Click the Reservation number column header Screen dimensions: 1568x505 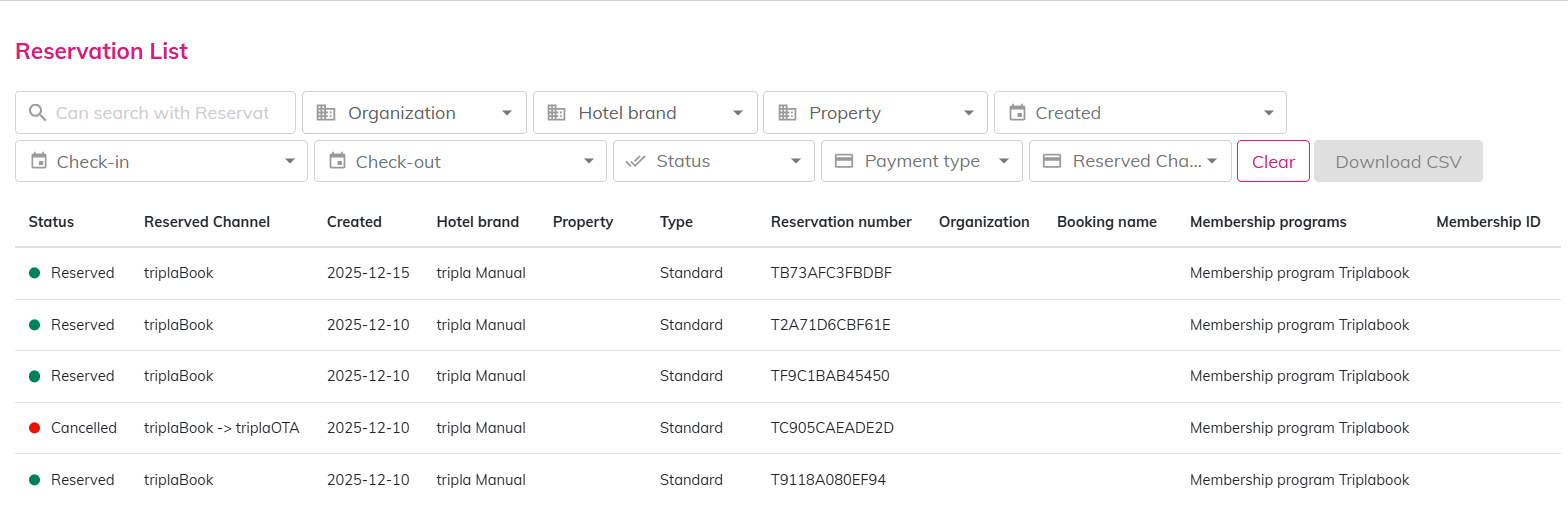click(x=841, y=222)
